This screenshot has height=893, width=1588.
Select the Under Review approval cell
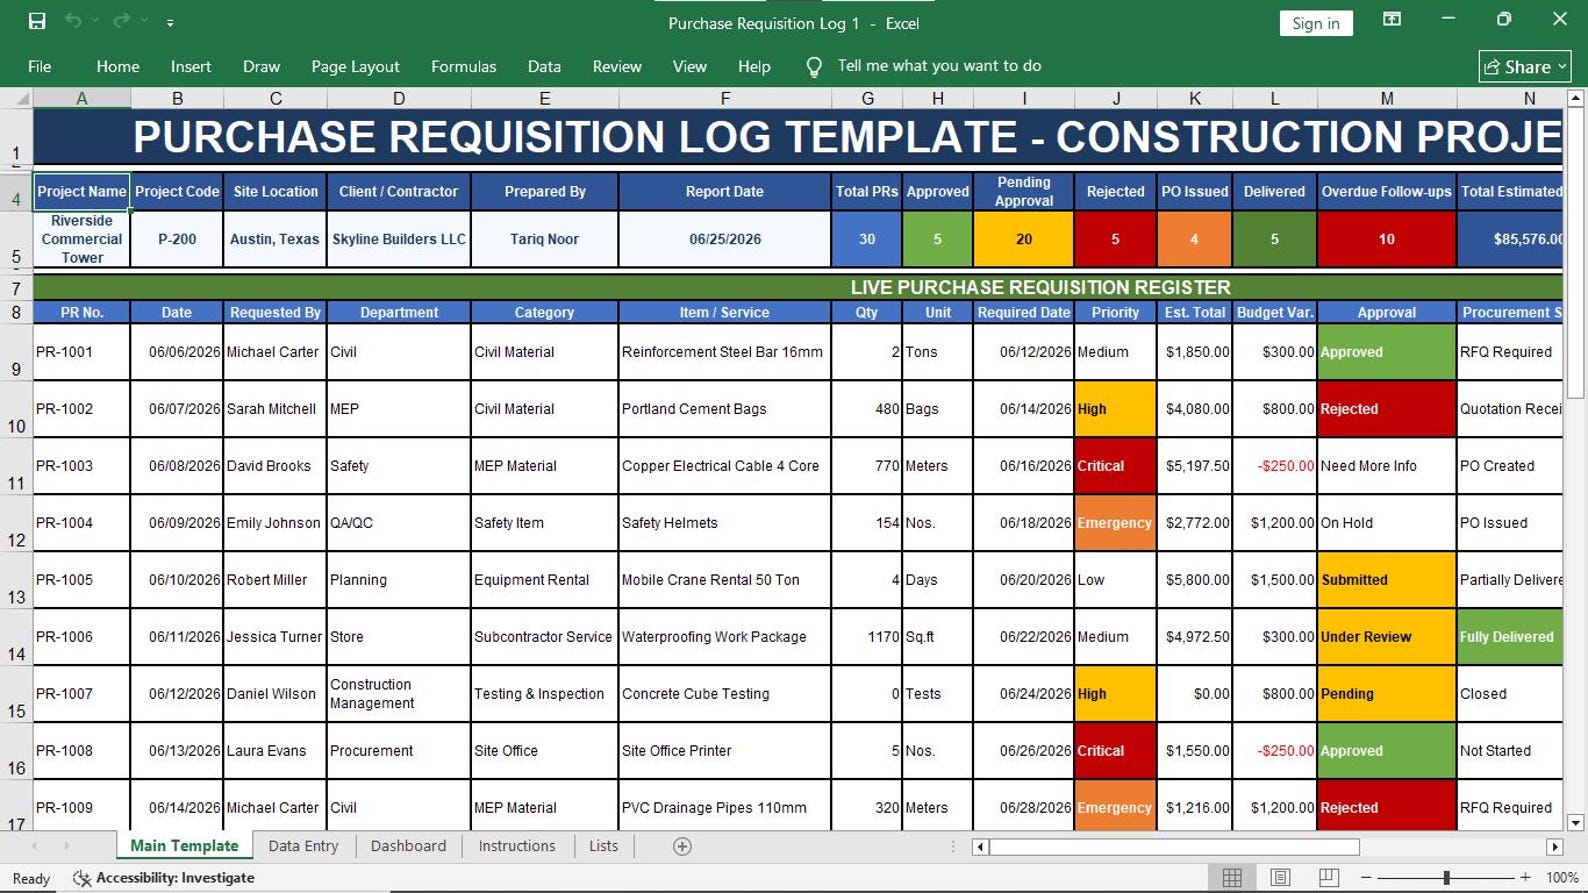pyautogui.click(x=1387, y=637)
